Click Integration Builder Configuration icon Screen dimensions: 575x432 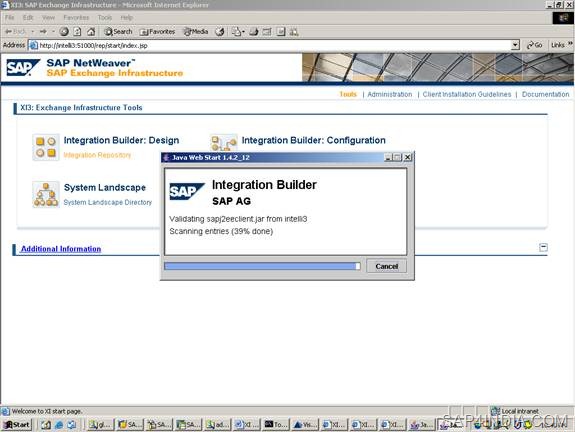(x=223, y=143)
